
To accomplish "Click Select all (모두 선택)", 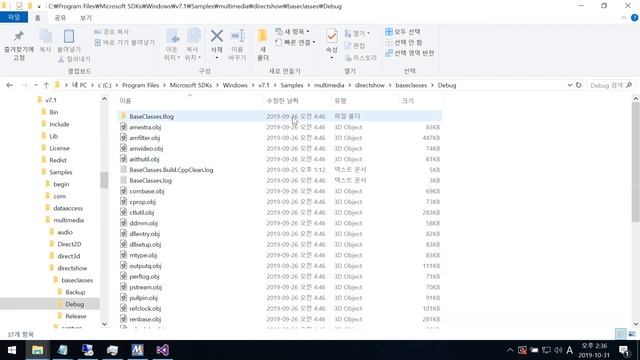I will pyautogui.click(x=403, y=32).
